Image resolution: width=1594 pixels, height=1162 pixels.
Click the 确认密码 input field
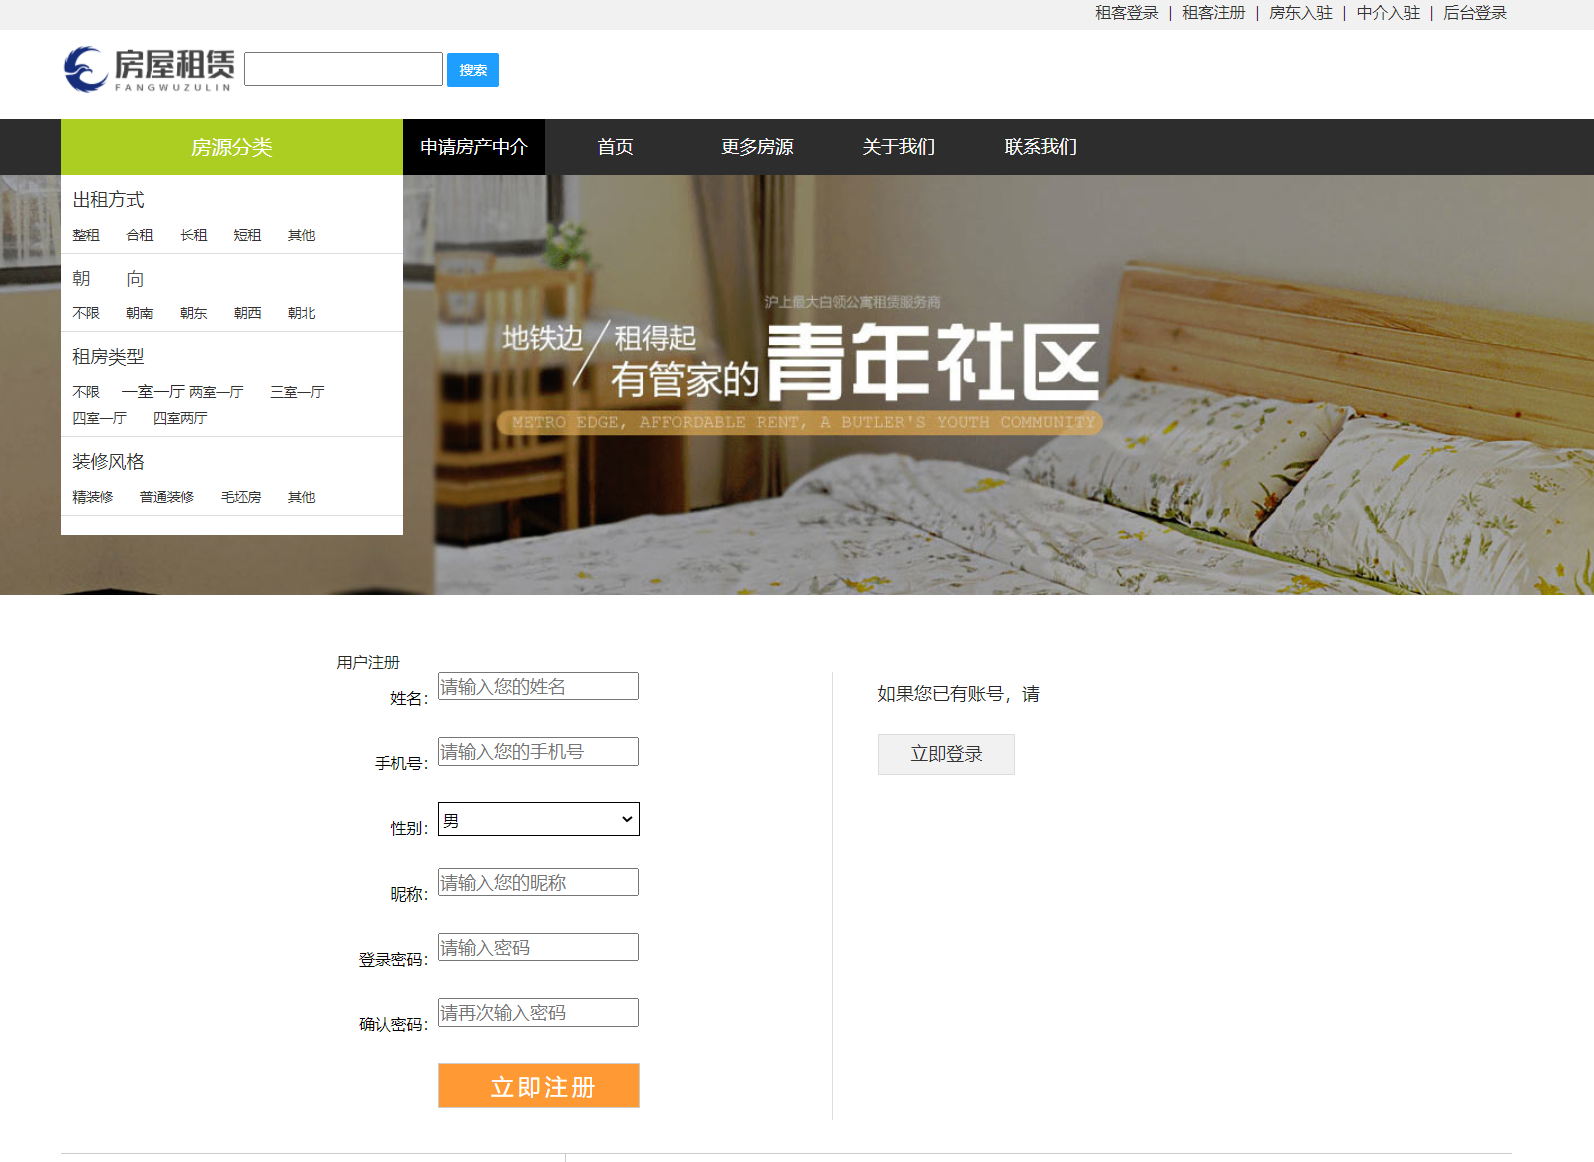click(x=538, y=1012)
